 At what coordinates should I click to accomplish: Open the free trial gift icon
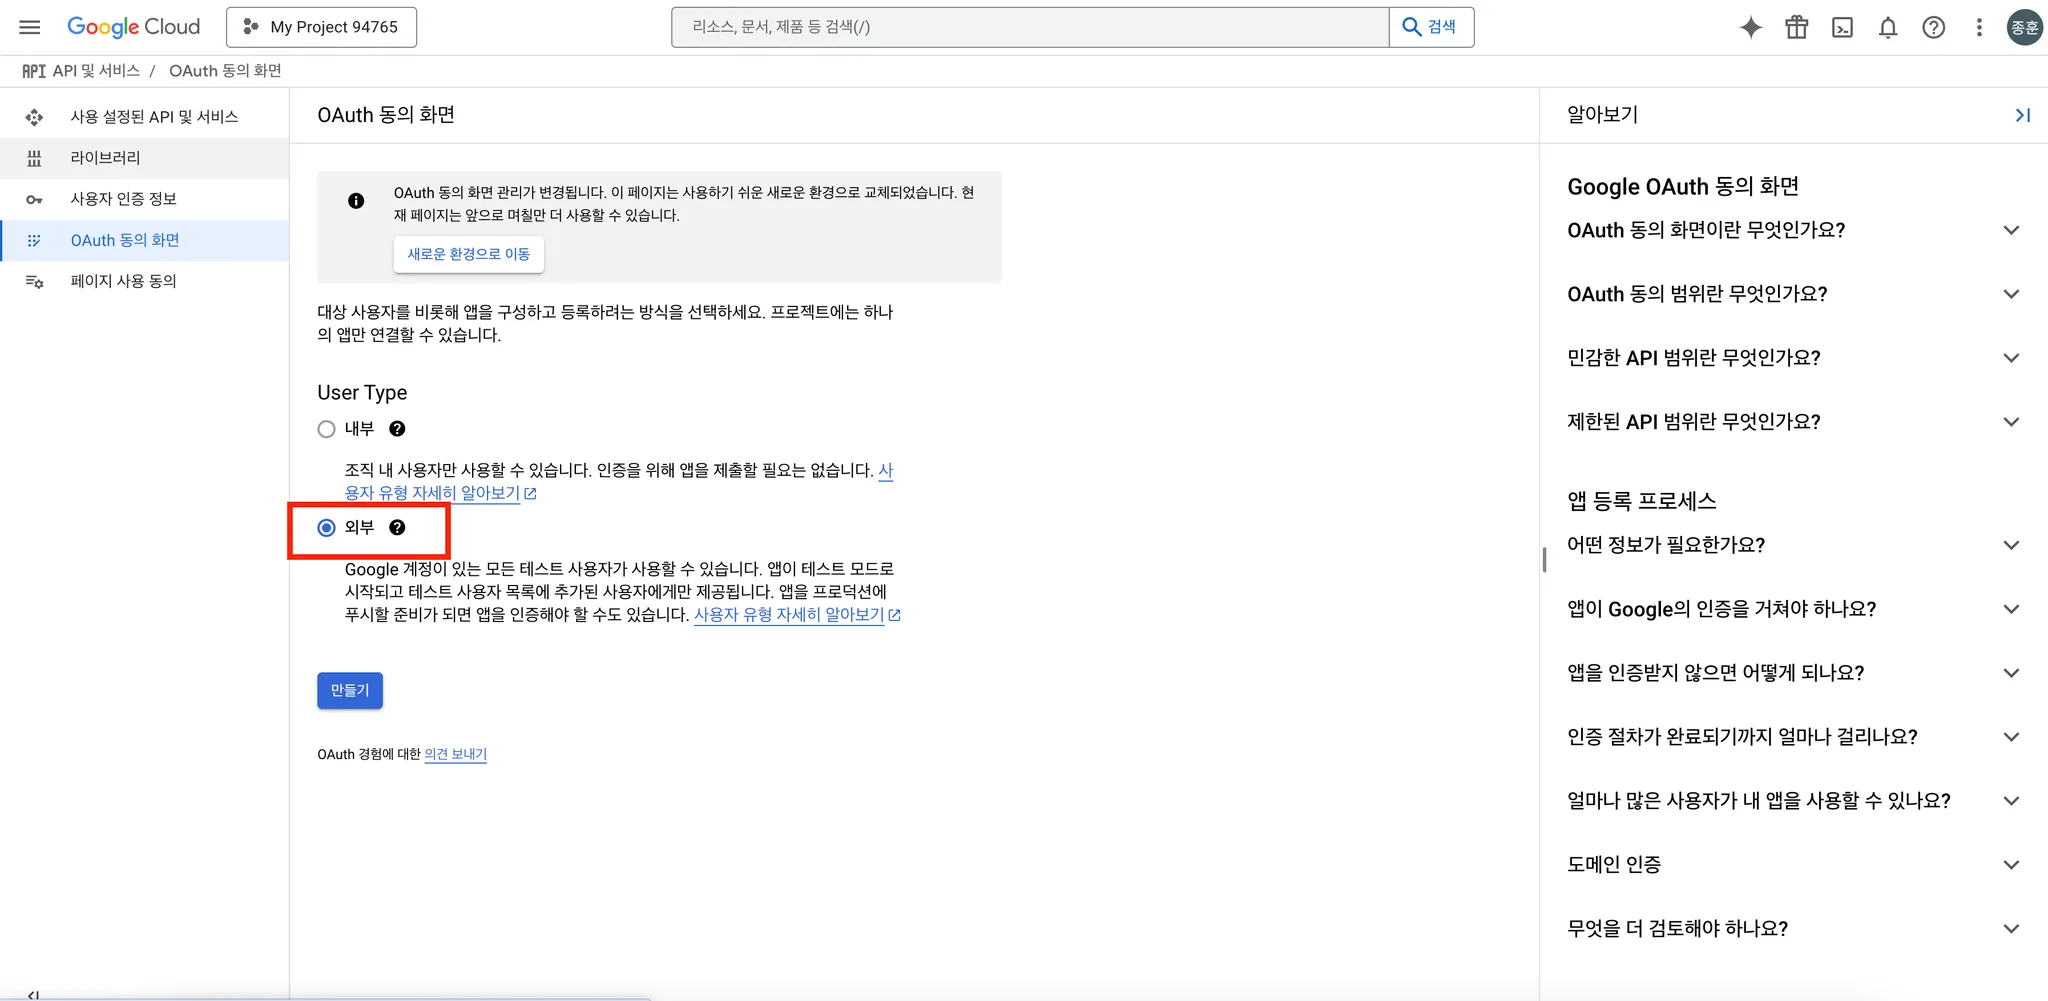(x=1796, y=27)
